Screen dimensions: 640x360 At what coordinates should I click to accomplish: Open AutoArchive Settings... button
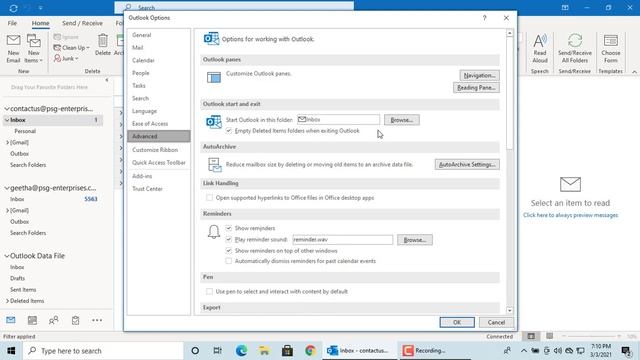(x=467, y=164)
